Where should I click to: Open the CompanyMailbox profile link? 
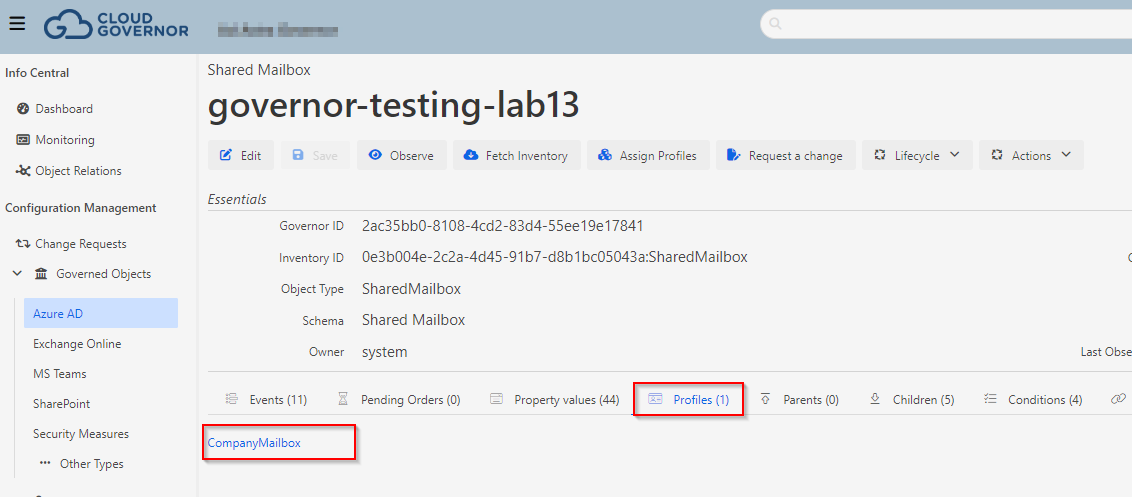pyautogui.click(x=254, y=443)
